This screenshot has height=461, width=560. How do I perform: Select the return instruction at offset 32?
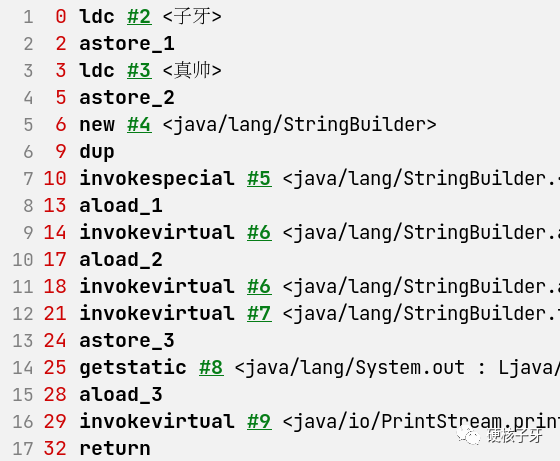coord(115,449)
